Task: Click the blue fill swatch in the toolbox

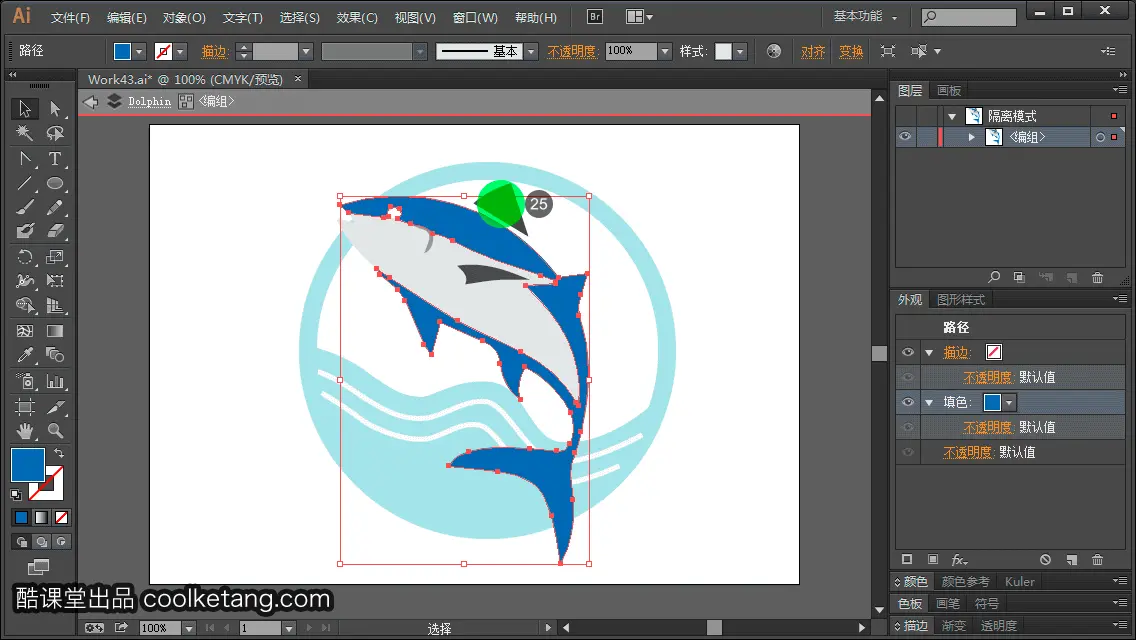Action: click(28, 465)
